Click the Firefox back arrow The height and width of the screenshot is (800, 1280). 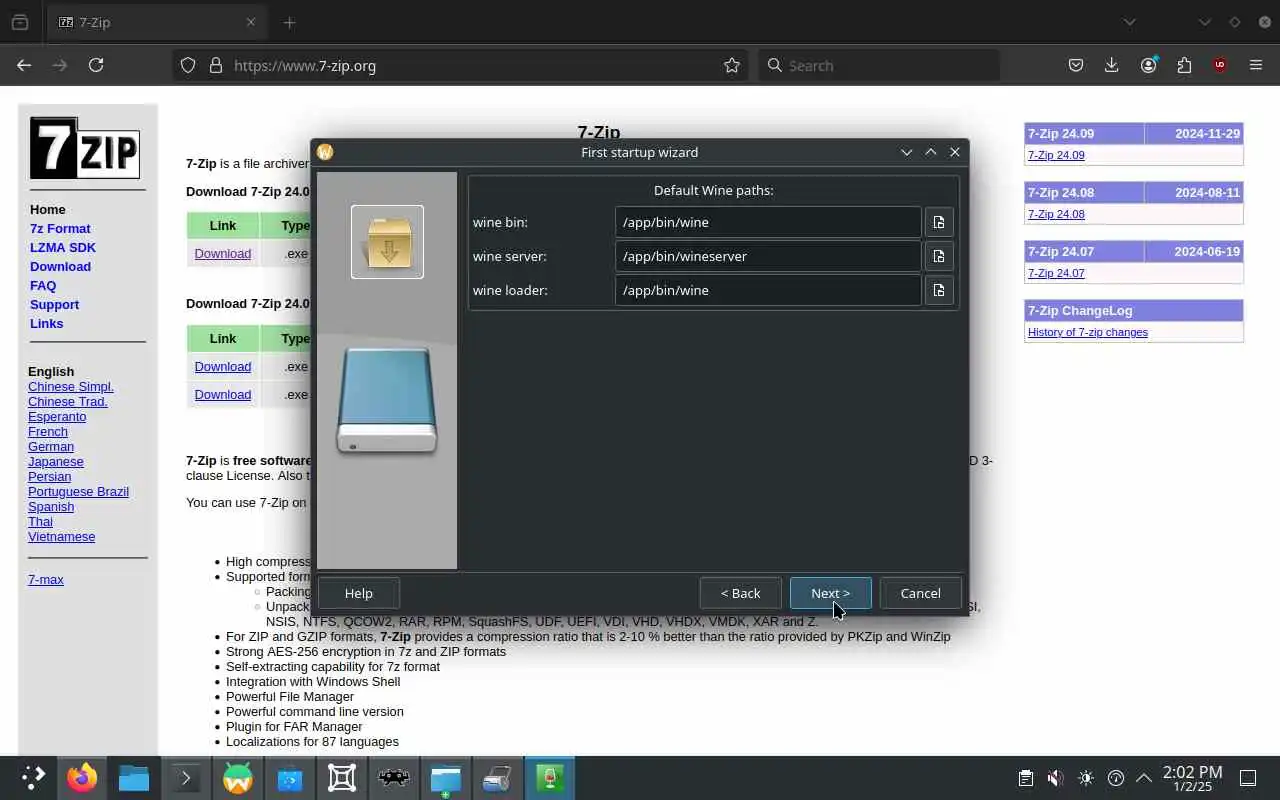[24, 65]
